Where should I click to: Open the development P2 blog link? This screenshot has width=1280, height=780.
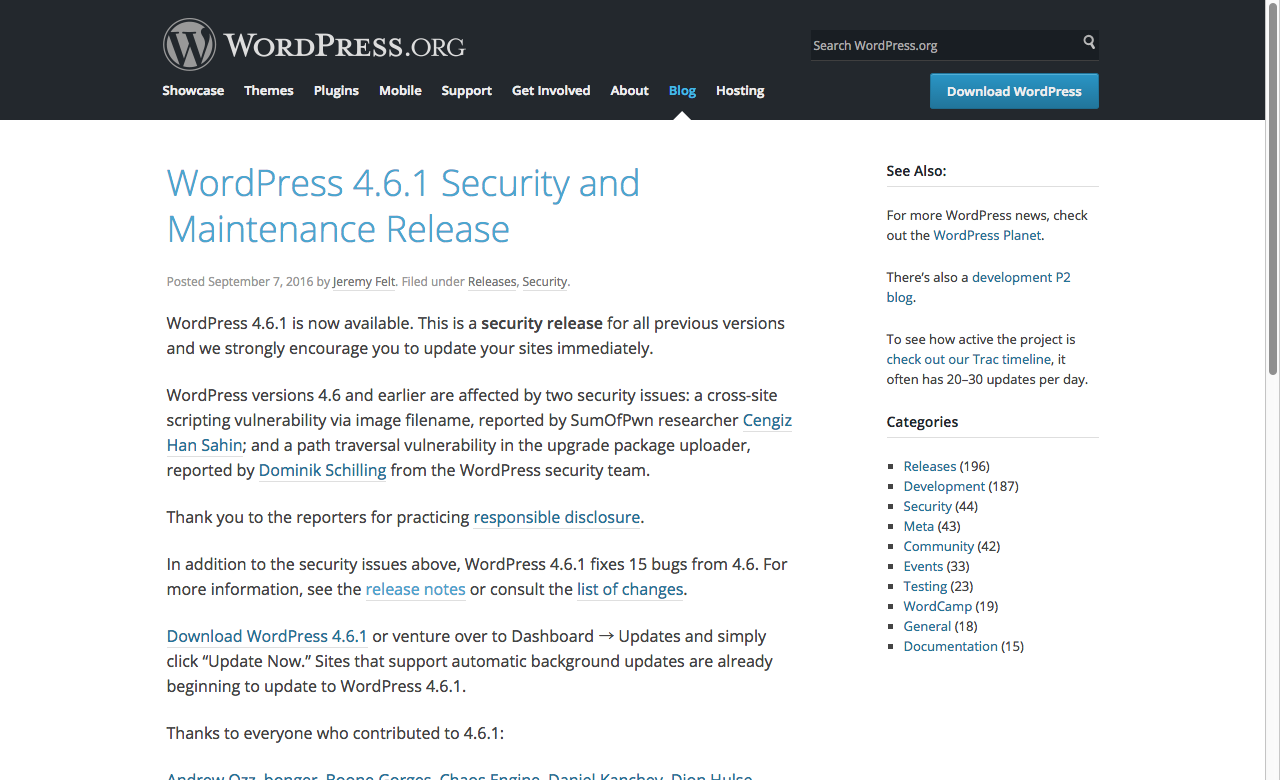pos(978,287)
